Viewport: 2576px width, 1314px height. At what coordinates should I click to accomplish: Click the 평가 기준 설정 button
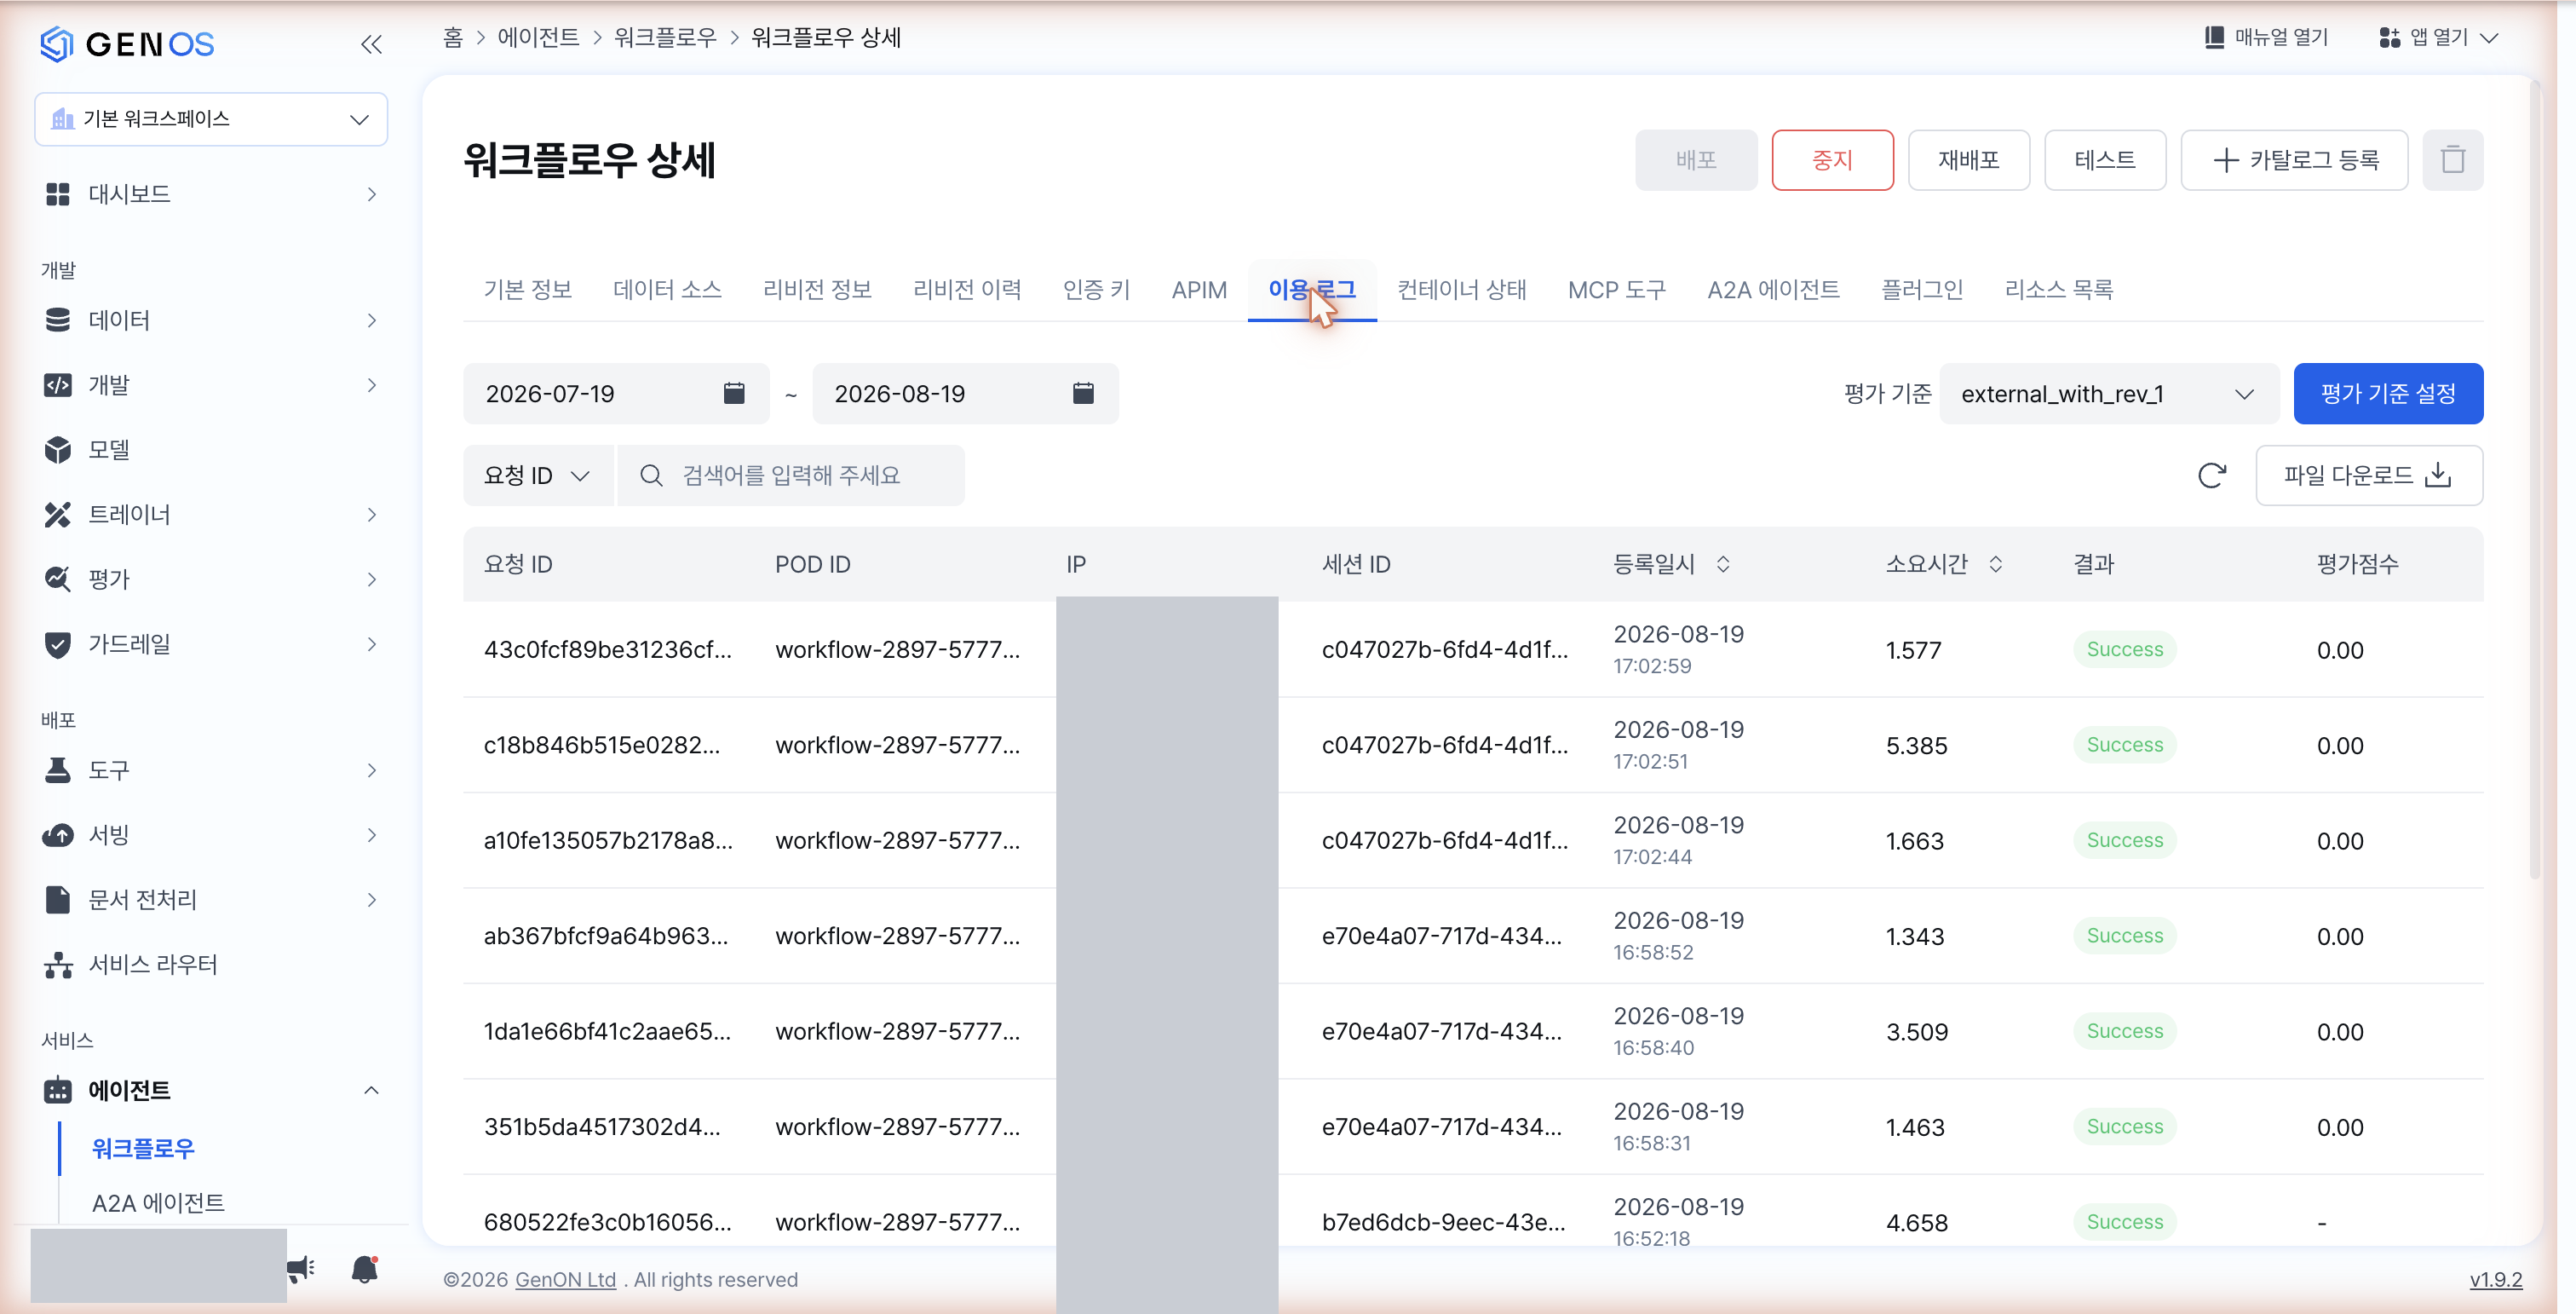2388,393
